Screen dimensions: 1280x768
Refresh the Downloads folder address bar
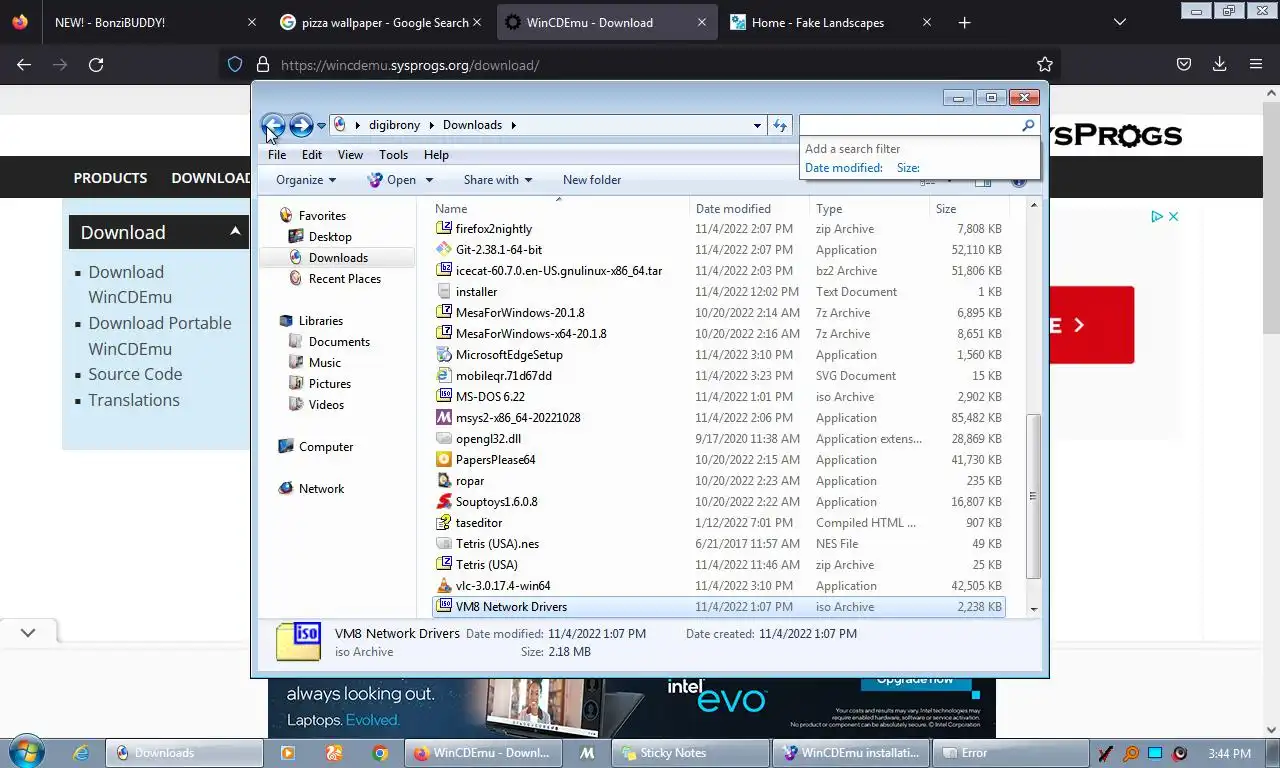(781, 125)
